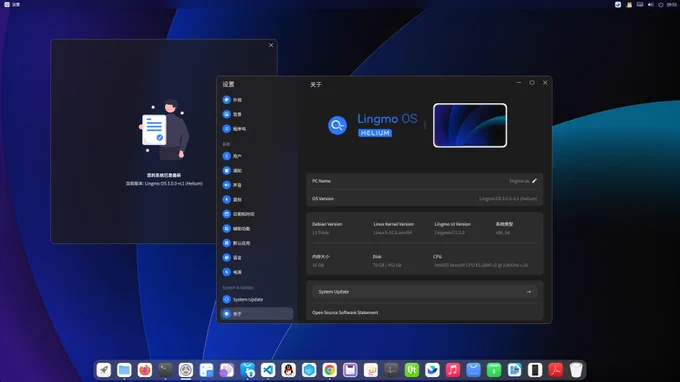
Task: Open System Update row in the About page
Action: (425, 292)
